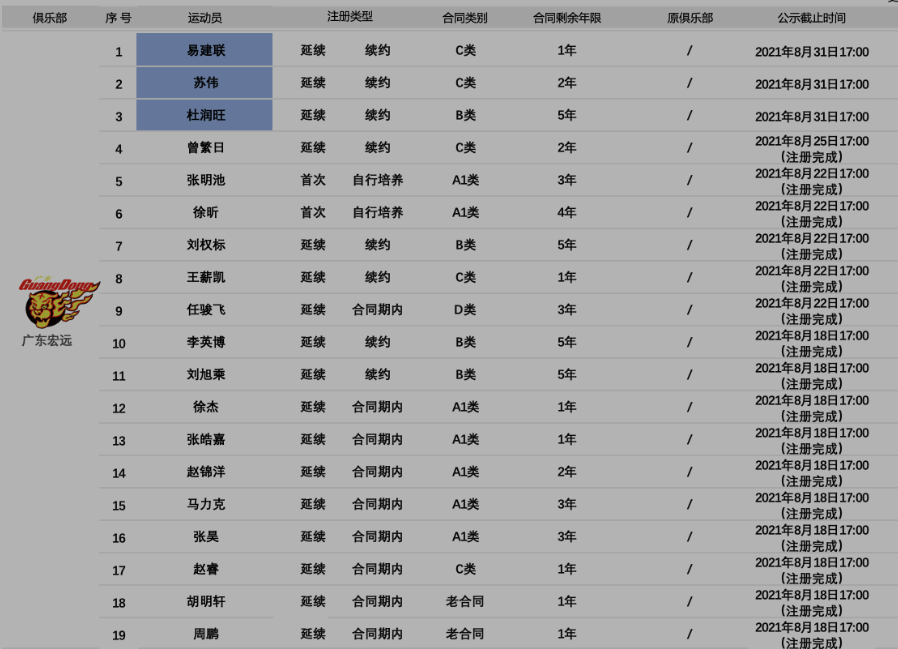Click 2年 in 赵锦洋's row
898x649 pixels.
tap(567, 472)
